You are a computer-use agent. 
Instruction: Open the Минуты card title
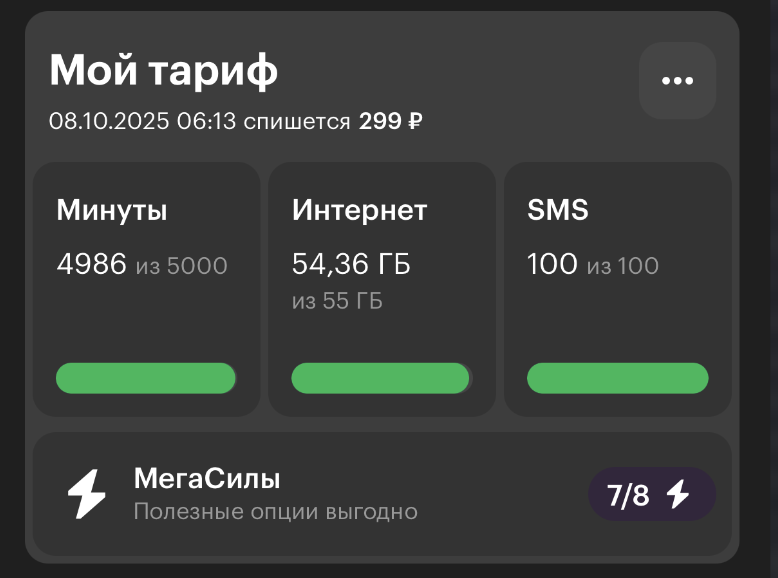112,210
